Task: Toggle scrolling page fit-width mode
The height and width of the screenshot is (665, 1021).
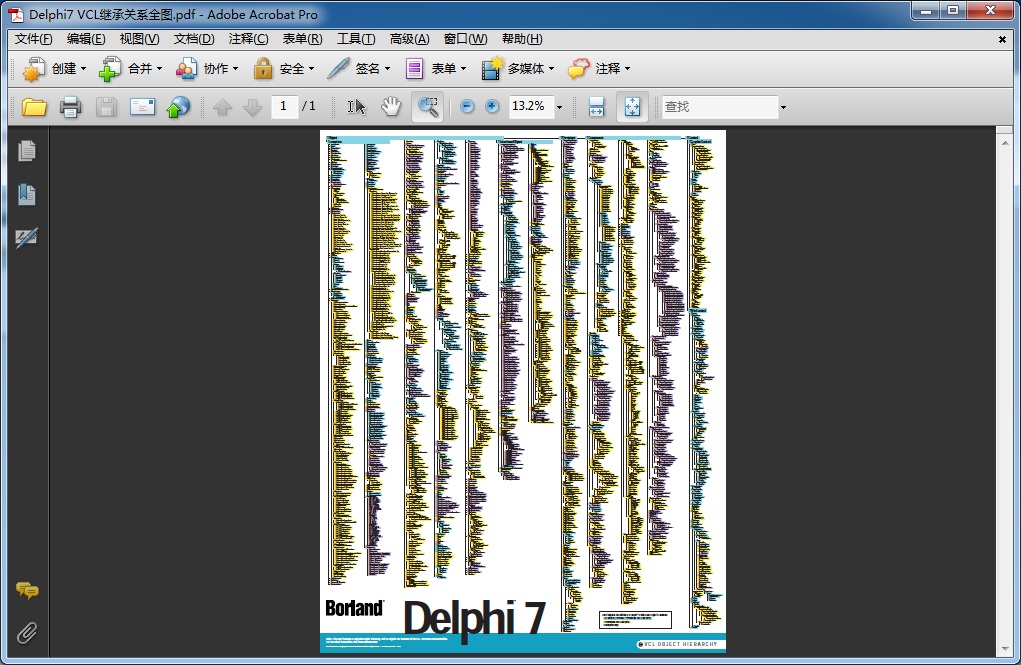Action: (596, 107)
